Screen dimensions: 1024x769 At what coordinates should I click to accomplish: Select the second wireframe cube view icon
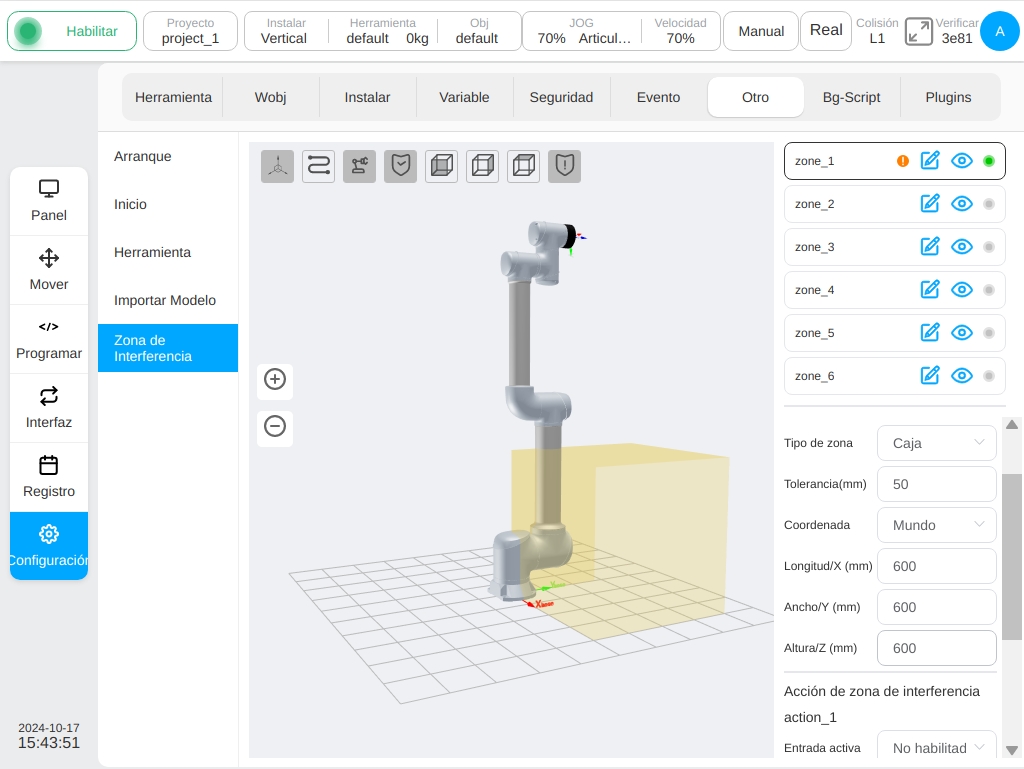tap(483, 166)
